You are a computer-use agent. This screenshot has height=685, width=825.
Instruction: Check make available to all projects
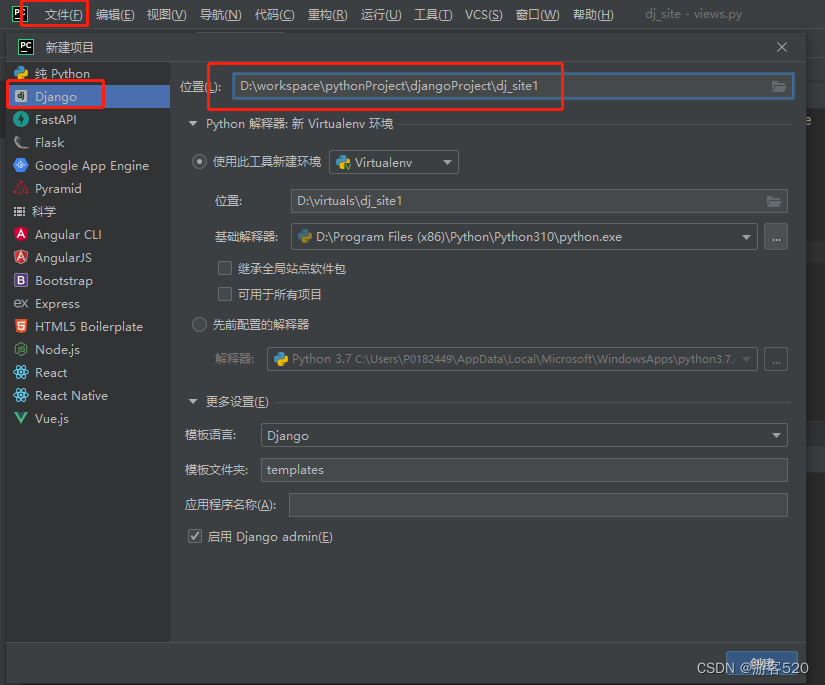(225, 294)
